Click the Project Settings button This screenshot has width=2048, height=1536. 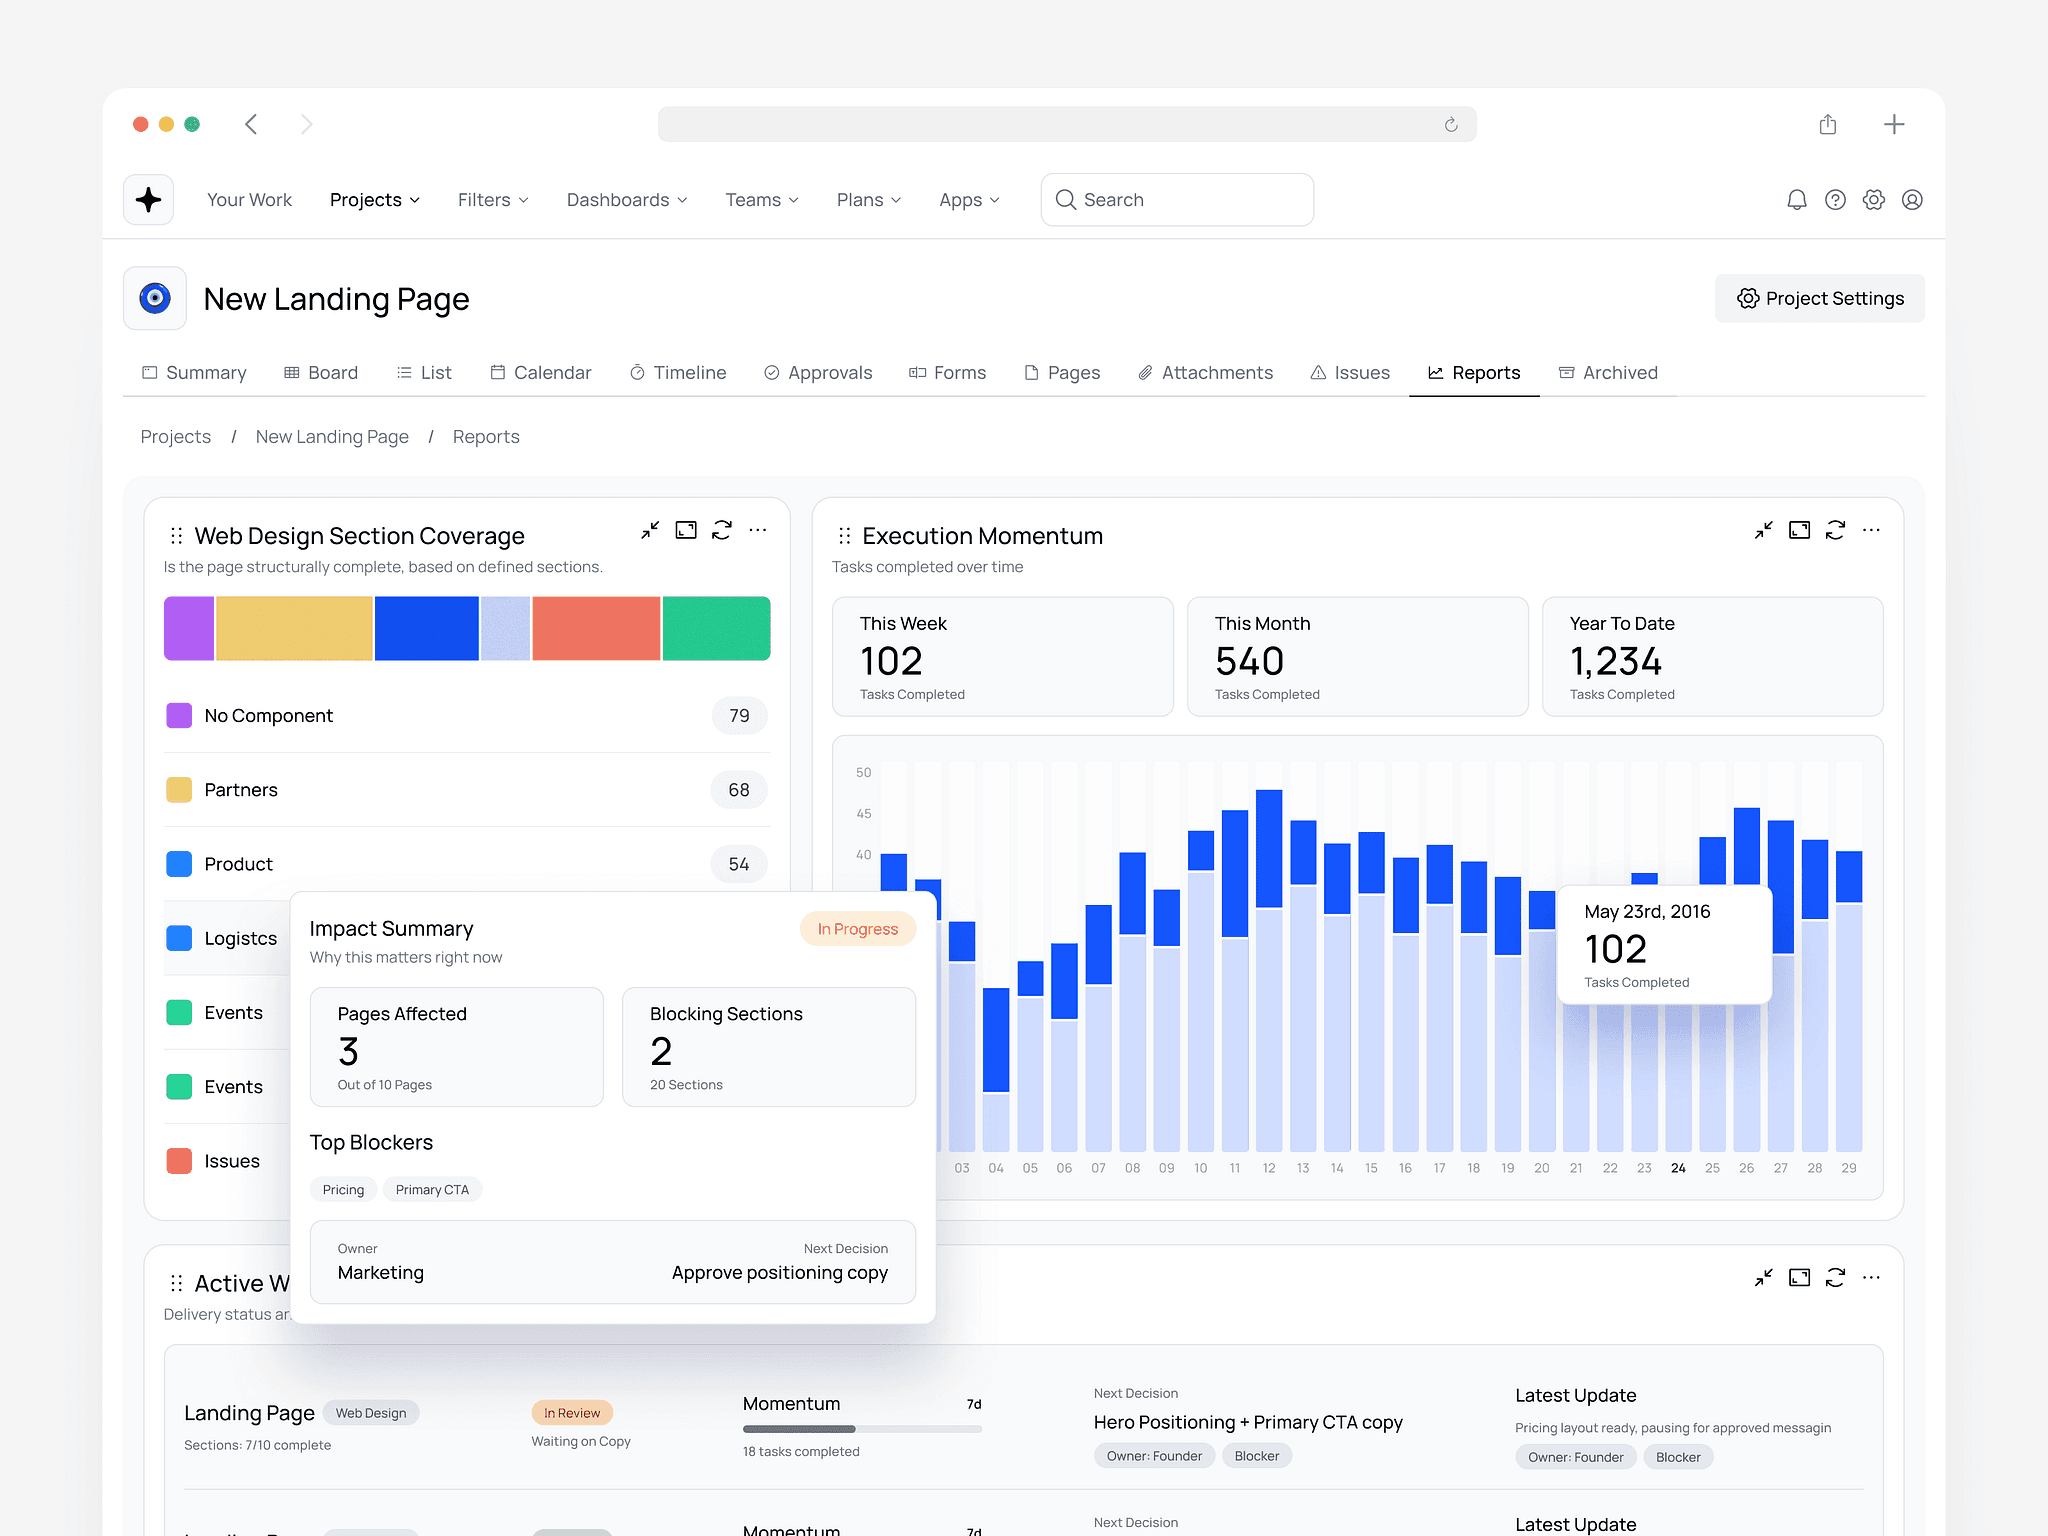coord(1819,299)
